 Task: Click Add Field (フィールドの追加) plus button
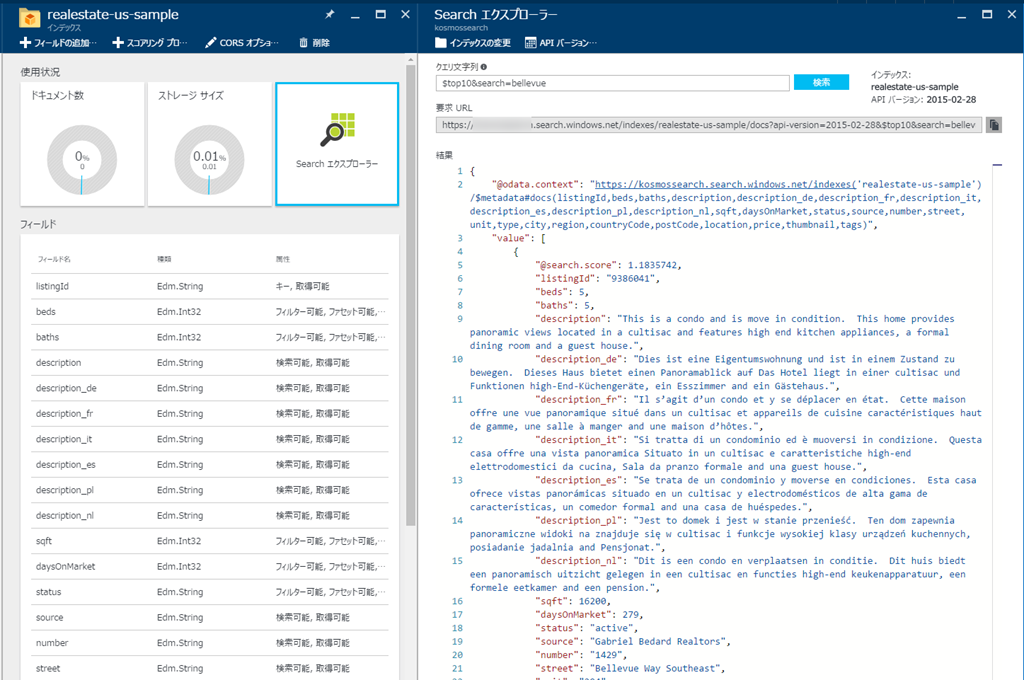pos(59,43)
